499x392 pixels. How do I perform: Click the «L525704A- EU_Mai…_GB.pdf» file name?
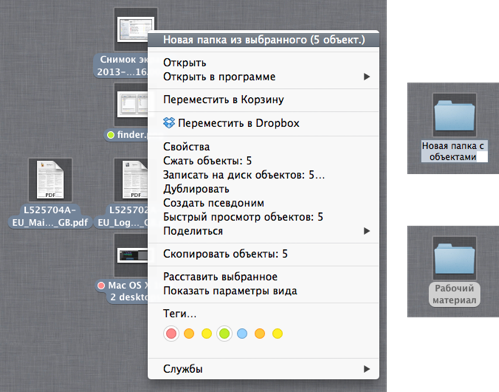(50, 216)
